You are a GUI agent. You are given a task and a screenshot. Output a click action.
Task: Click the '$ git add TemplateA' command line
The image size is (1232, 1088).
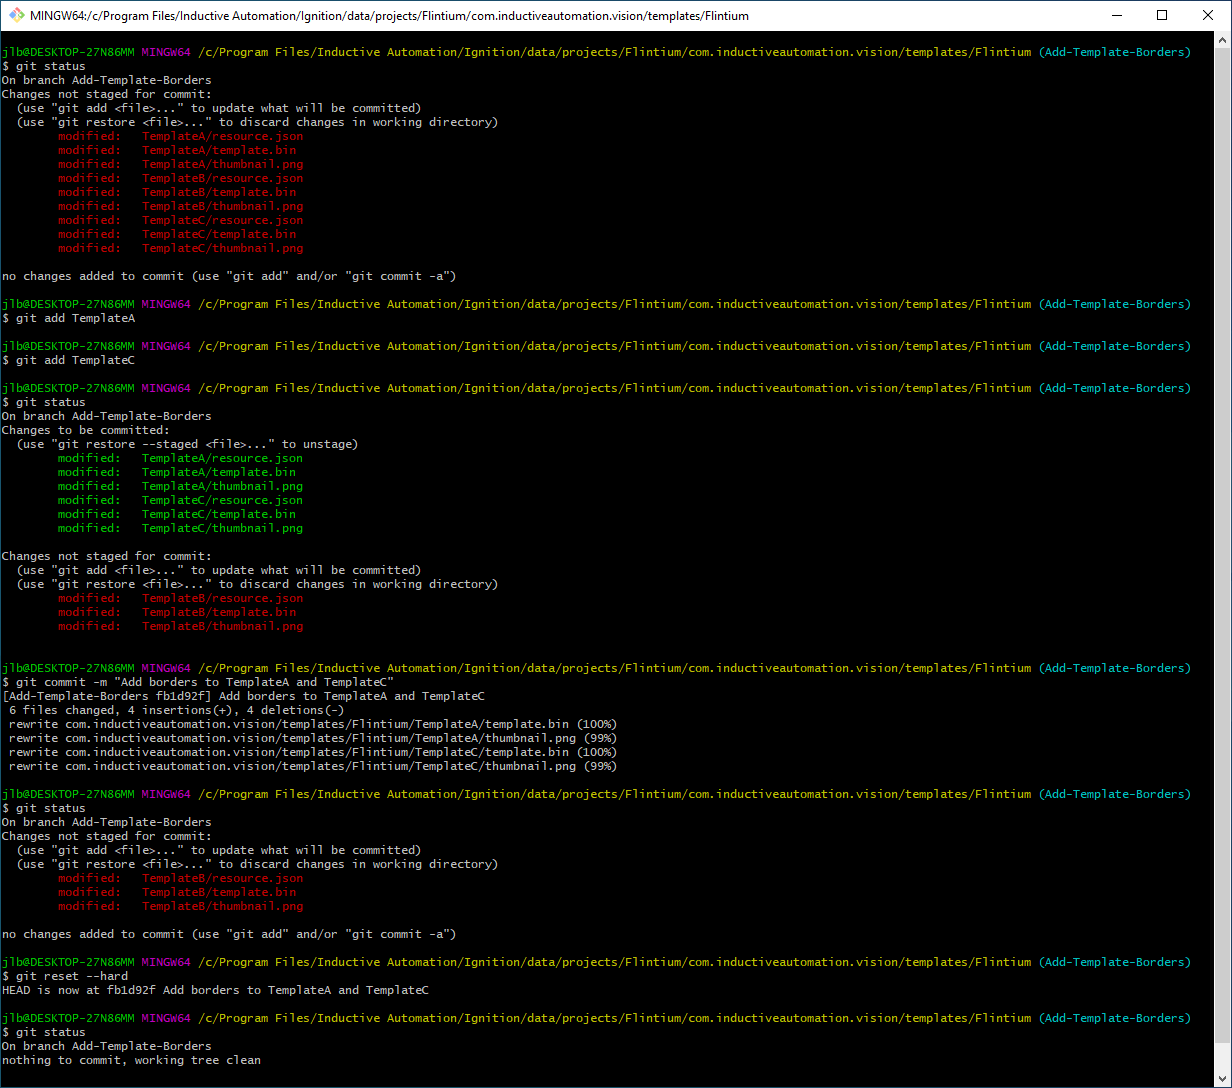[x=68, y=318]
